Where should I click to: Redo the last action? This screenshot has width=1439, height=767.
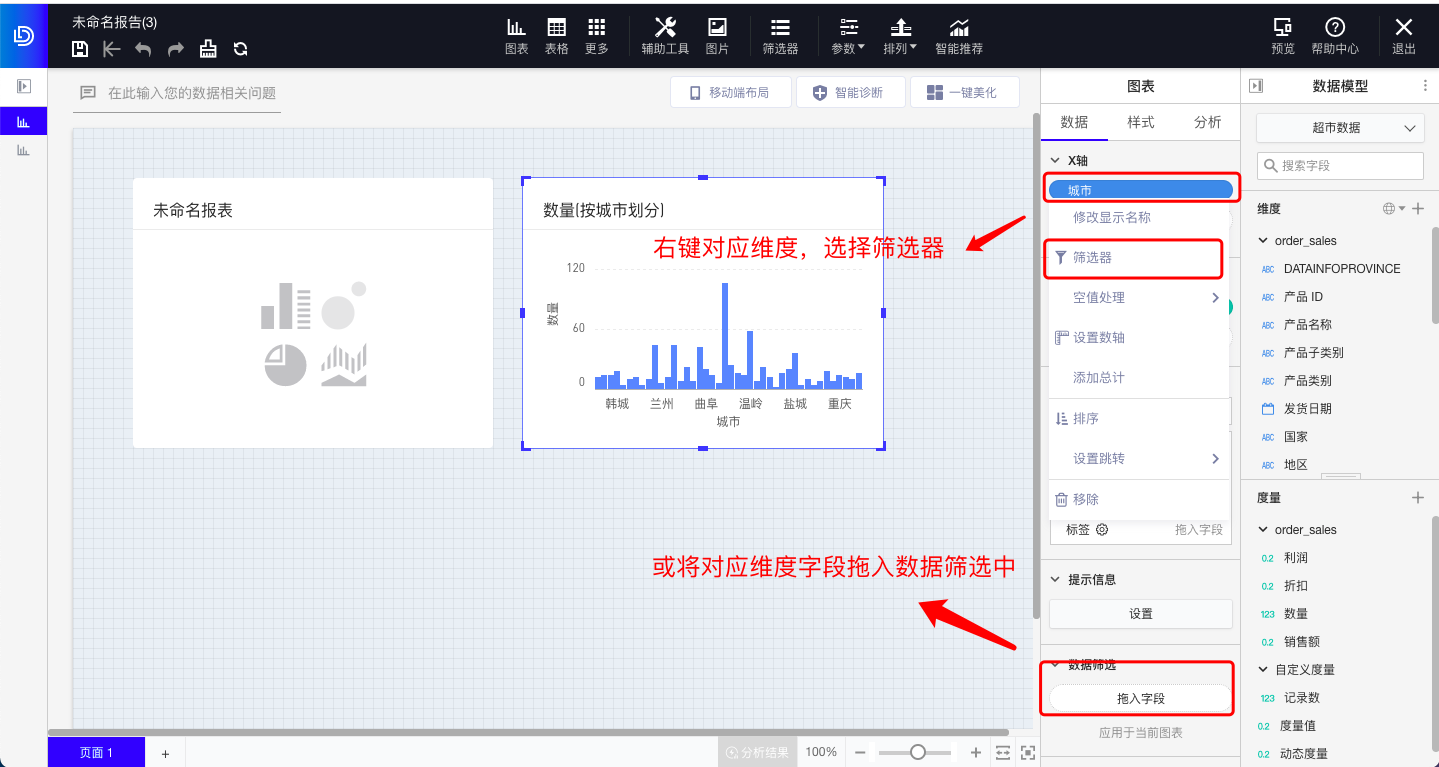[176, 48]
